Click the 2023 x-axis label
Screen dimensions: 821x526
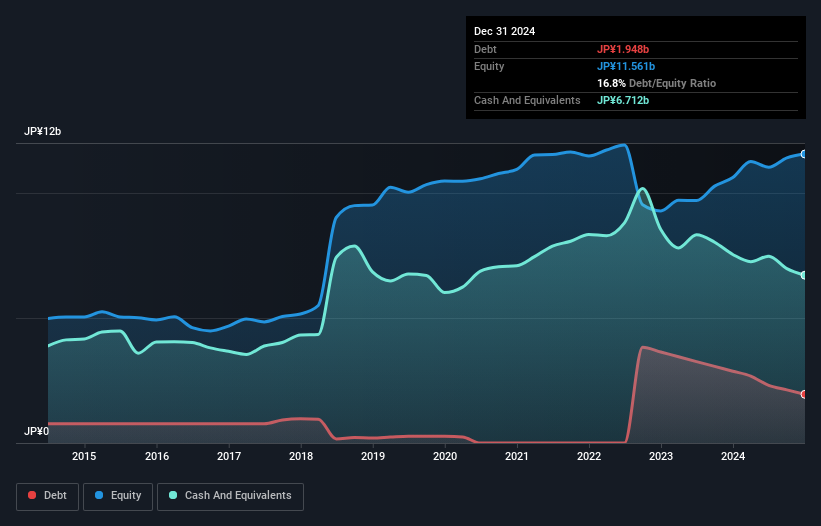661,456
